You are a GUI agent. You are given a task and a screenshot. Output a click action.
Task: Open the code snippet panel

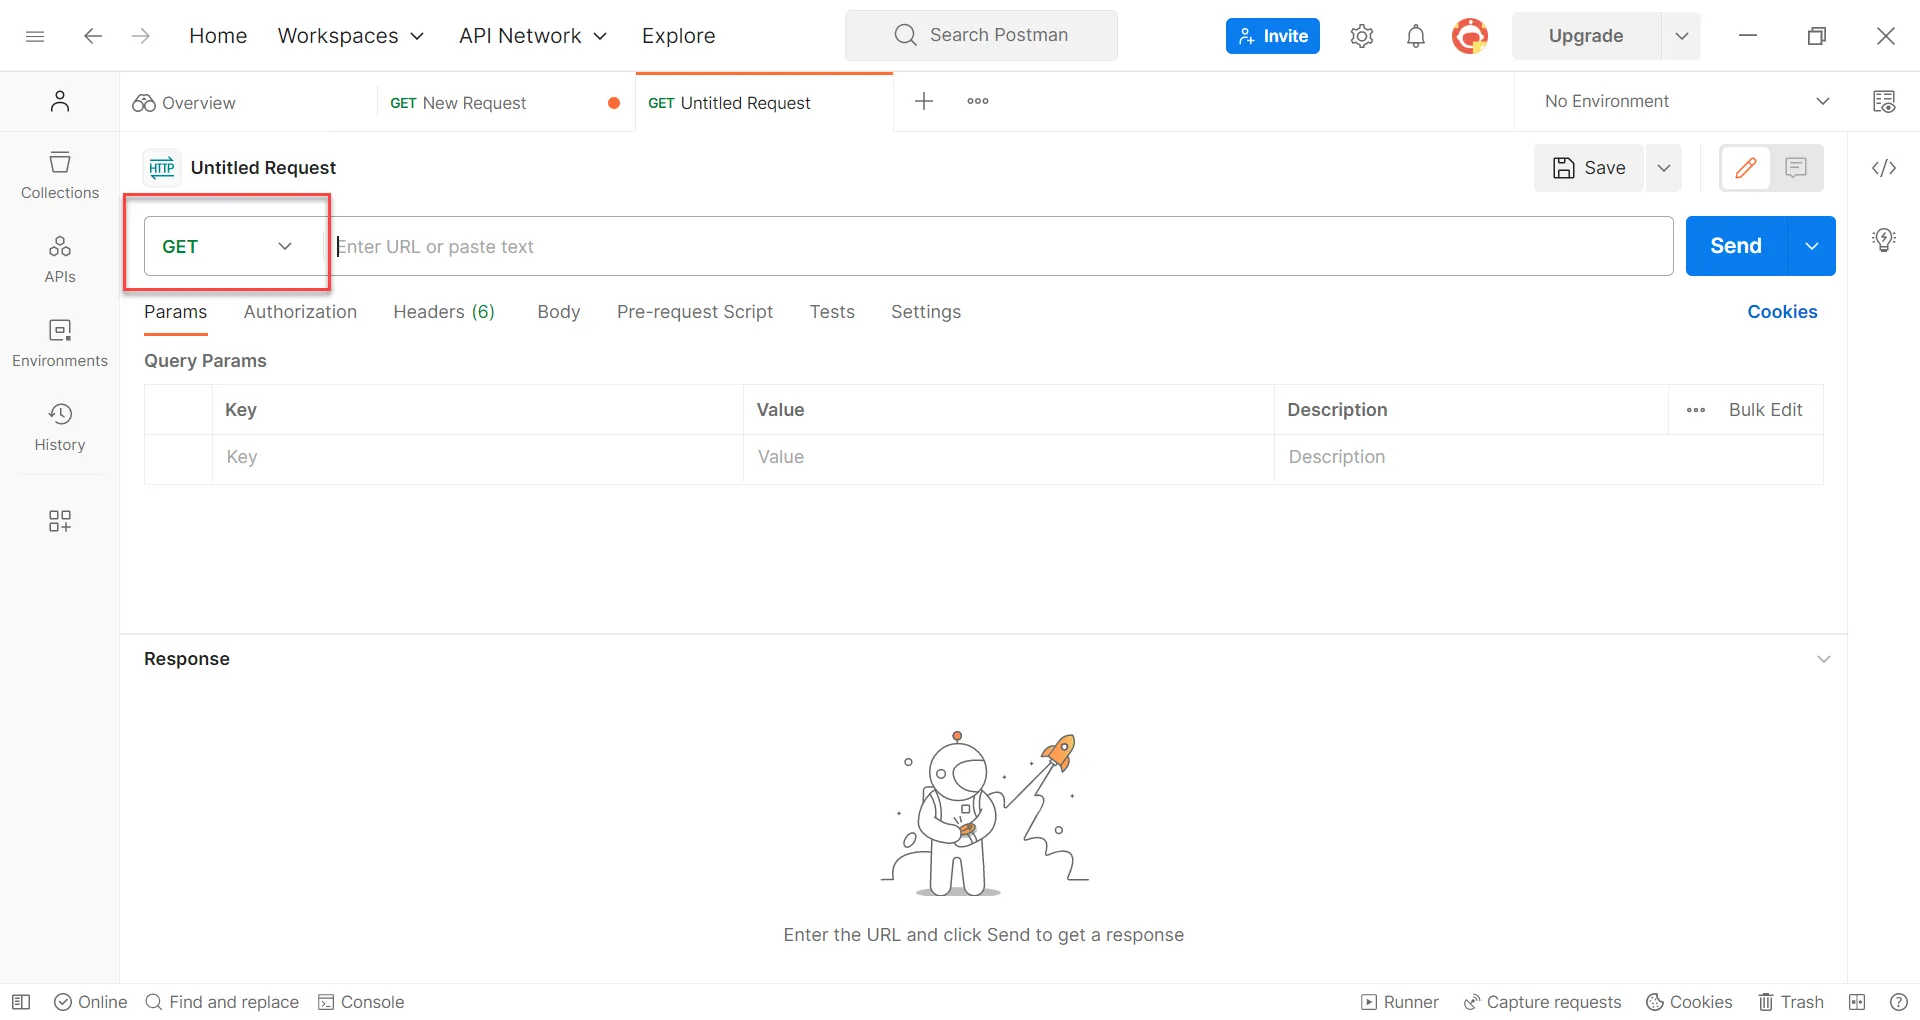(x=1884, y=168)
